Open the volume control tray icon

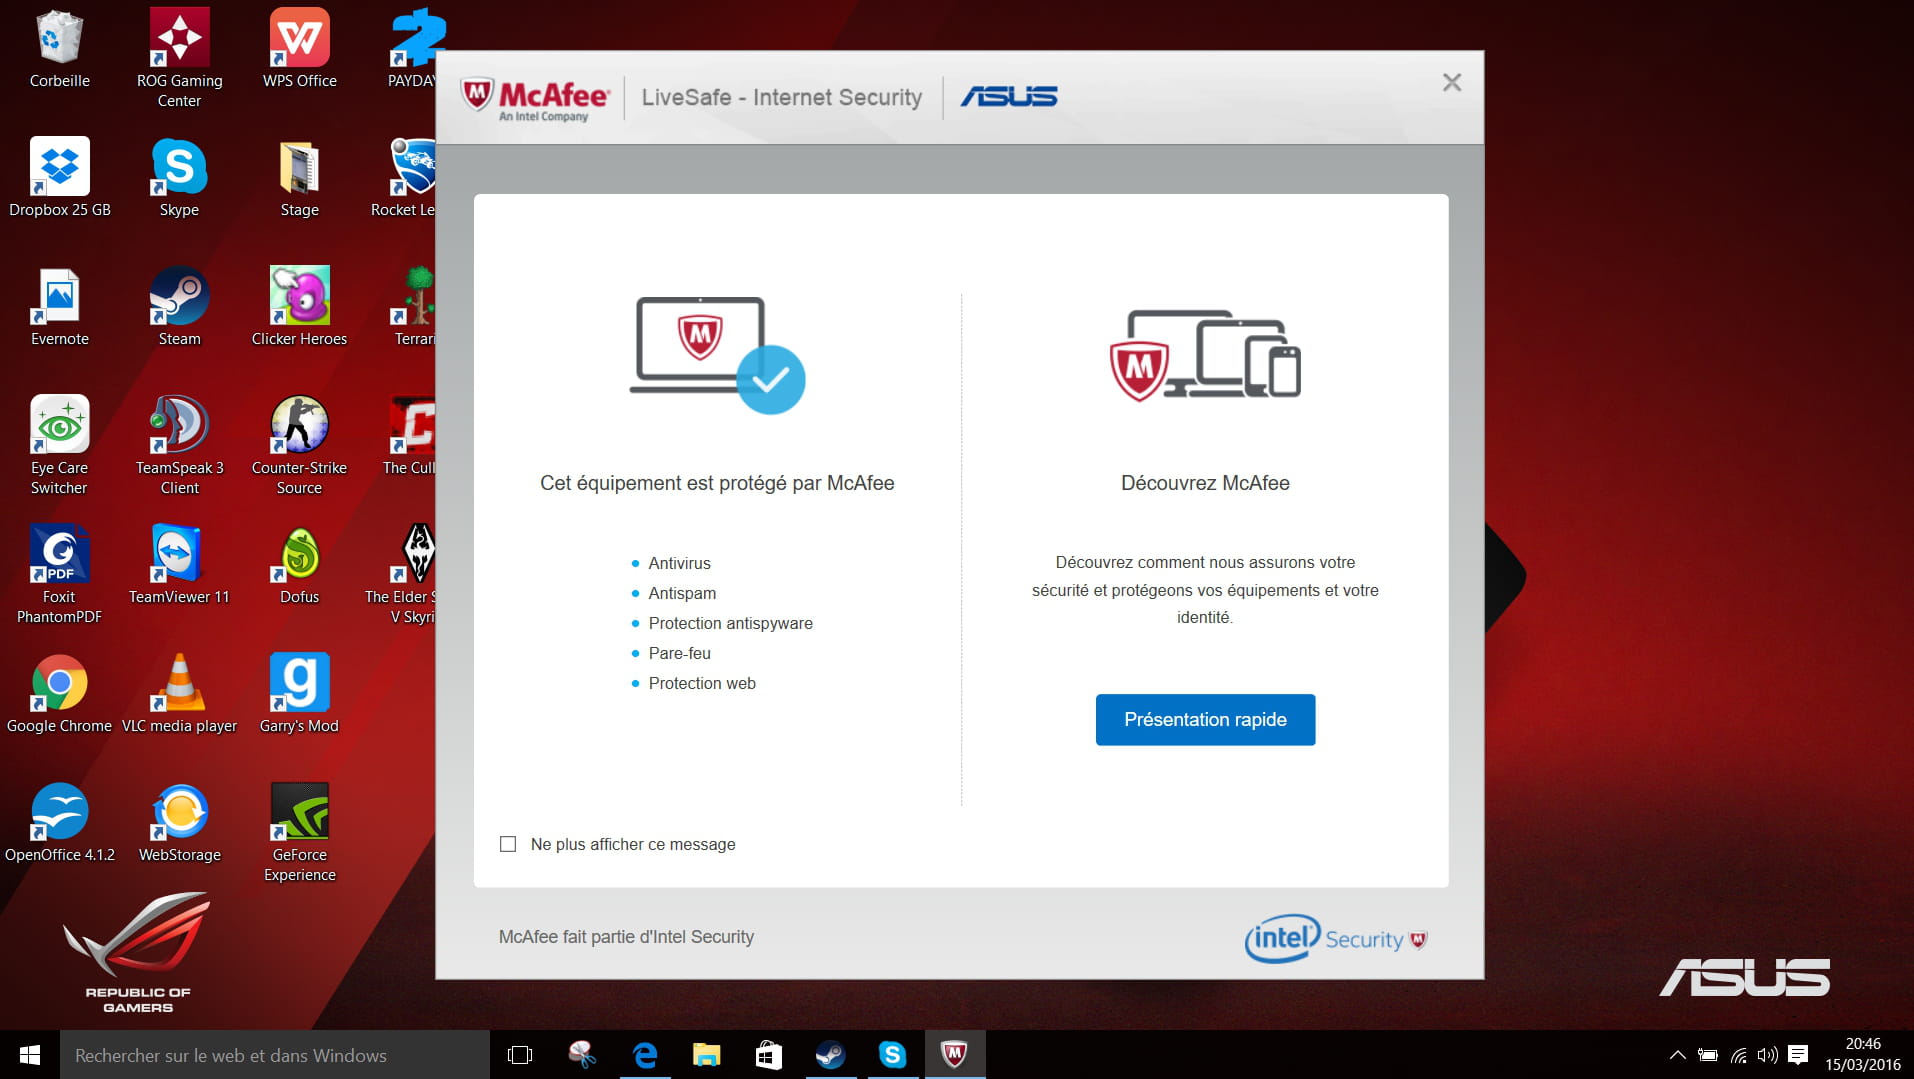point(1768,1055)
